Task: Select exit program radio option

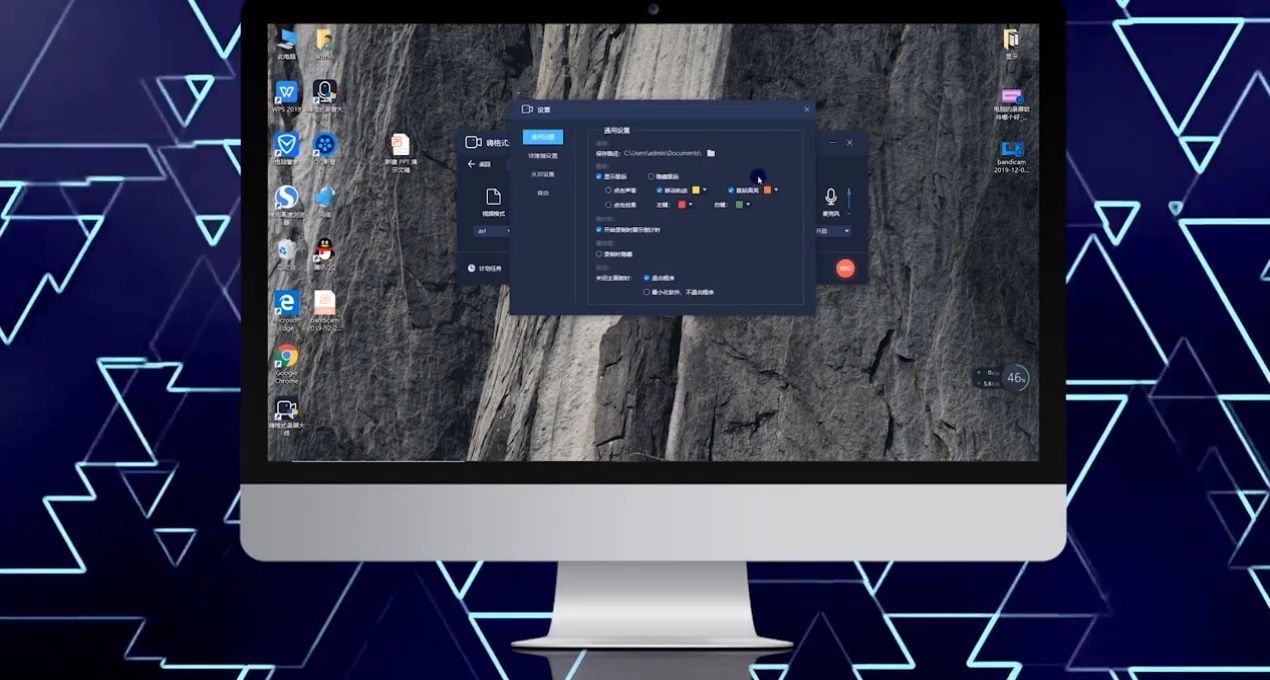Action: [x=647, y=278]
